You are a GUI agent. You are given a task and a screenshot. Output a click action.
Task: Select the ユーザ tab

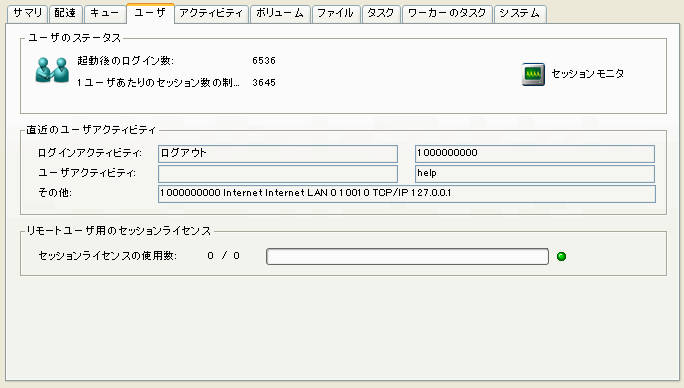pos(150,13)
